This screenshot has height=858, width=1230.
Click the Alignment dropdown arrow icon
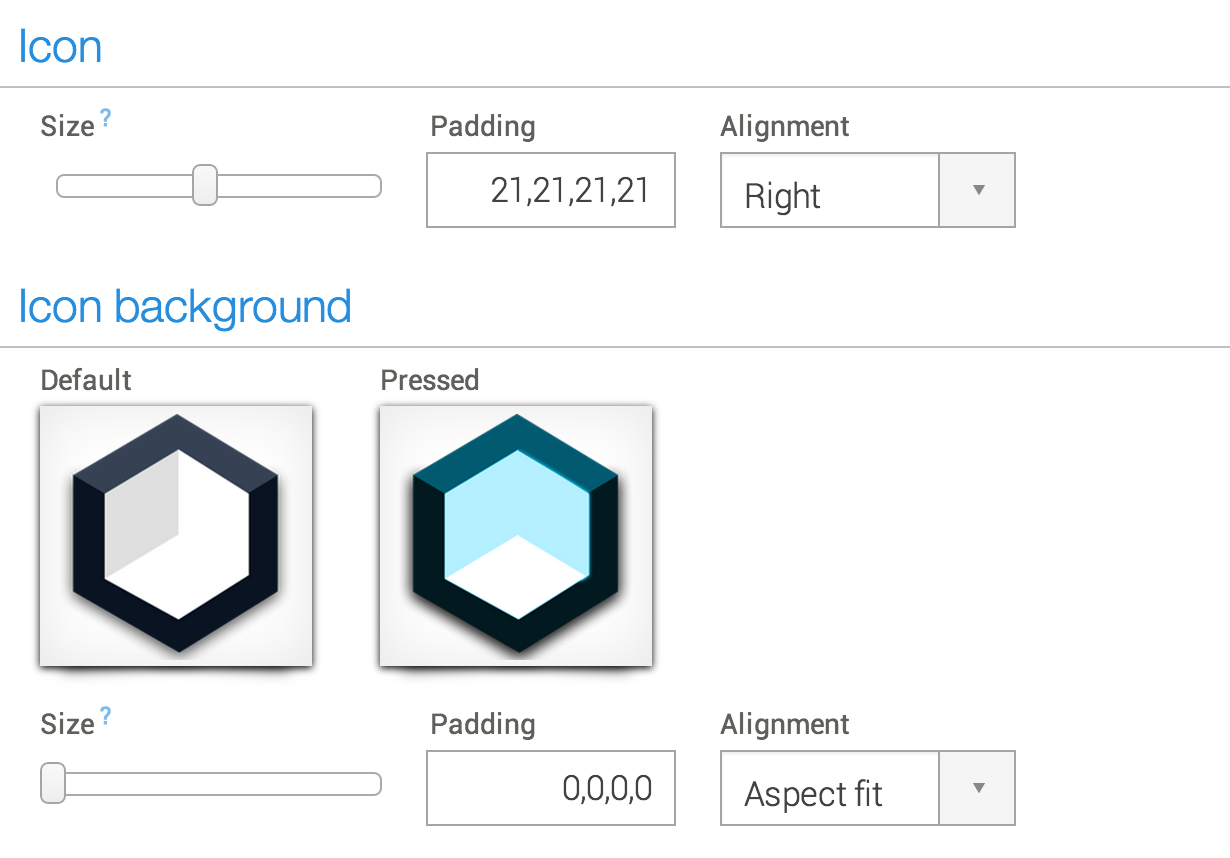[976, 190]
